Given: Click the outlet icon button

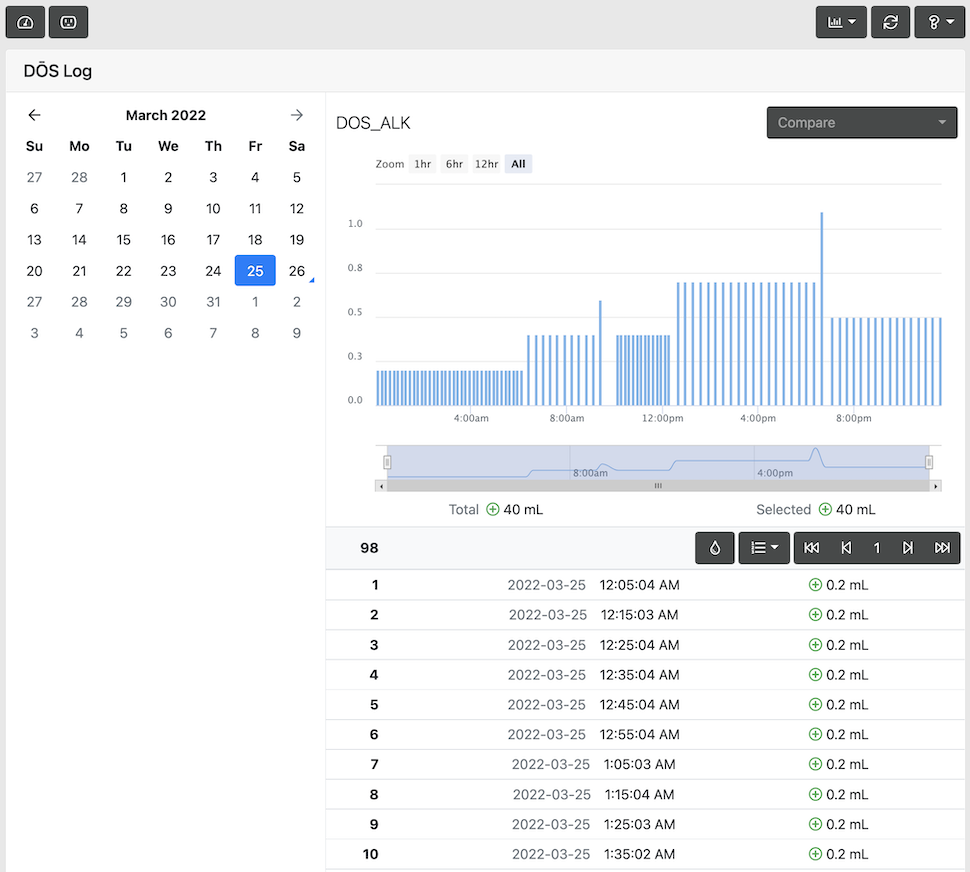Looking at the screenshot, I should pyautogui.click(x=68, y=22).
